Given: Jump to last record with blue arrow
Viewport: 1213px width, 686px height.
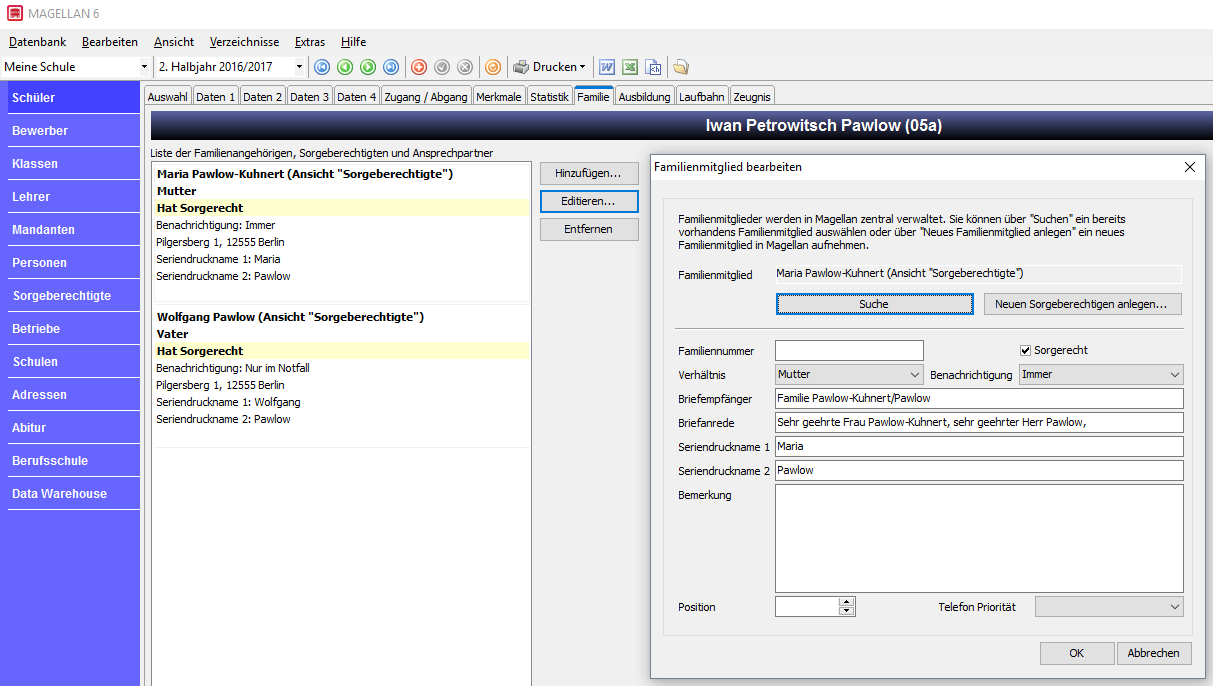Looking at the screenshot, I should click(x=391, y=67).
